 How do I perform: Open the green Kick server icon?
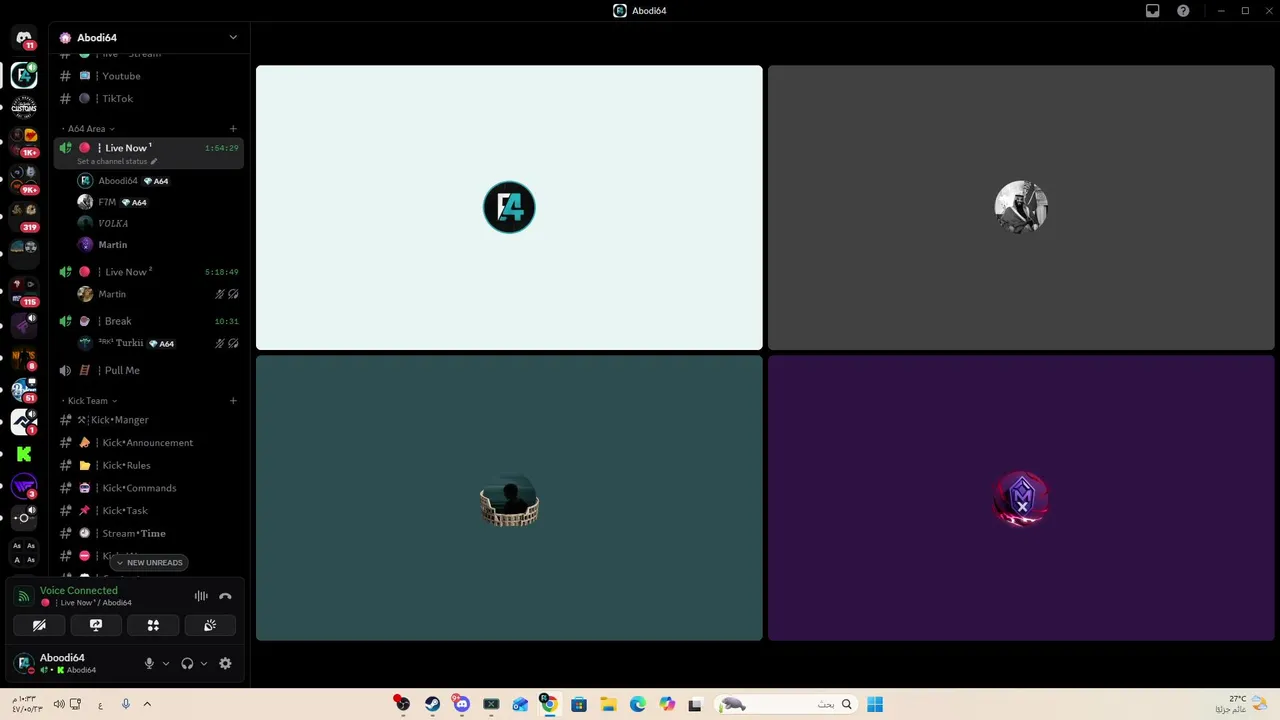(x=24, y=454)
